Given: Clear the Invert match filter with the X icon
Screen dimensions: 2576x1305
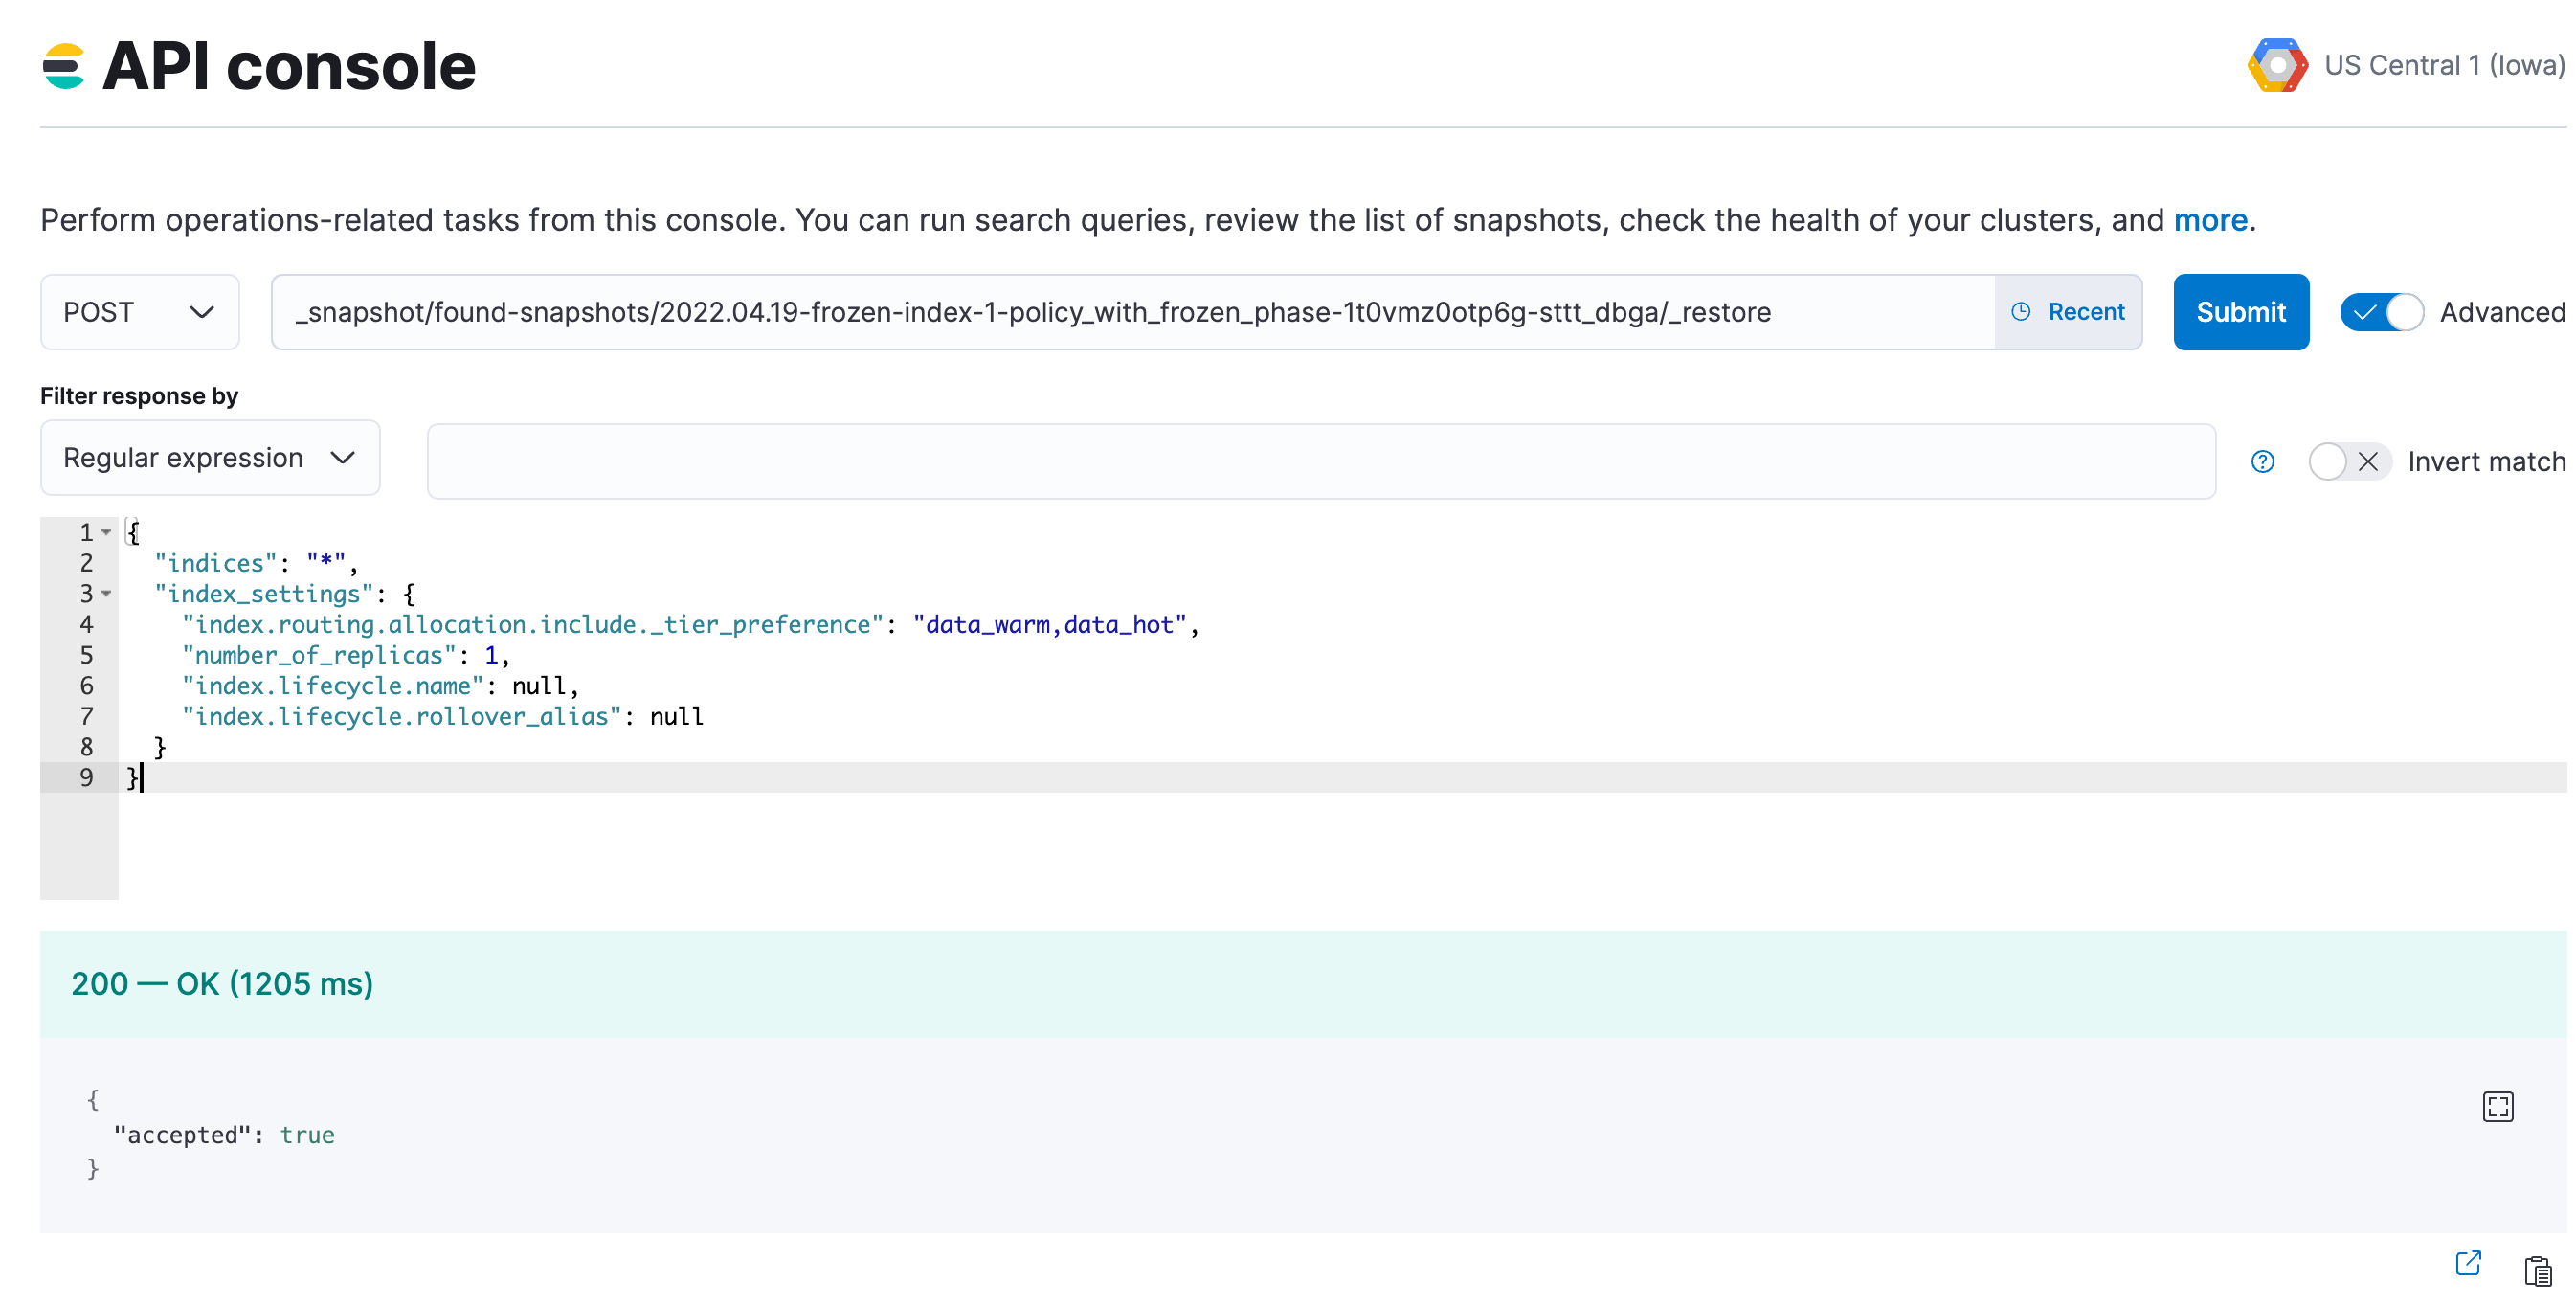Looking at the screenshot, I should pyautogui.click(x=2369, y=461).
